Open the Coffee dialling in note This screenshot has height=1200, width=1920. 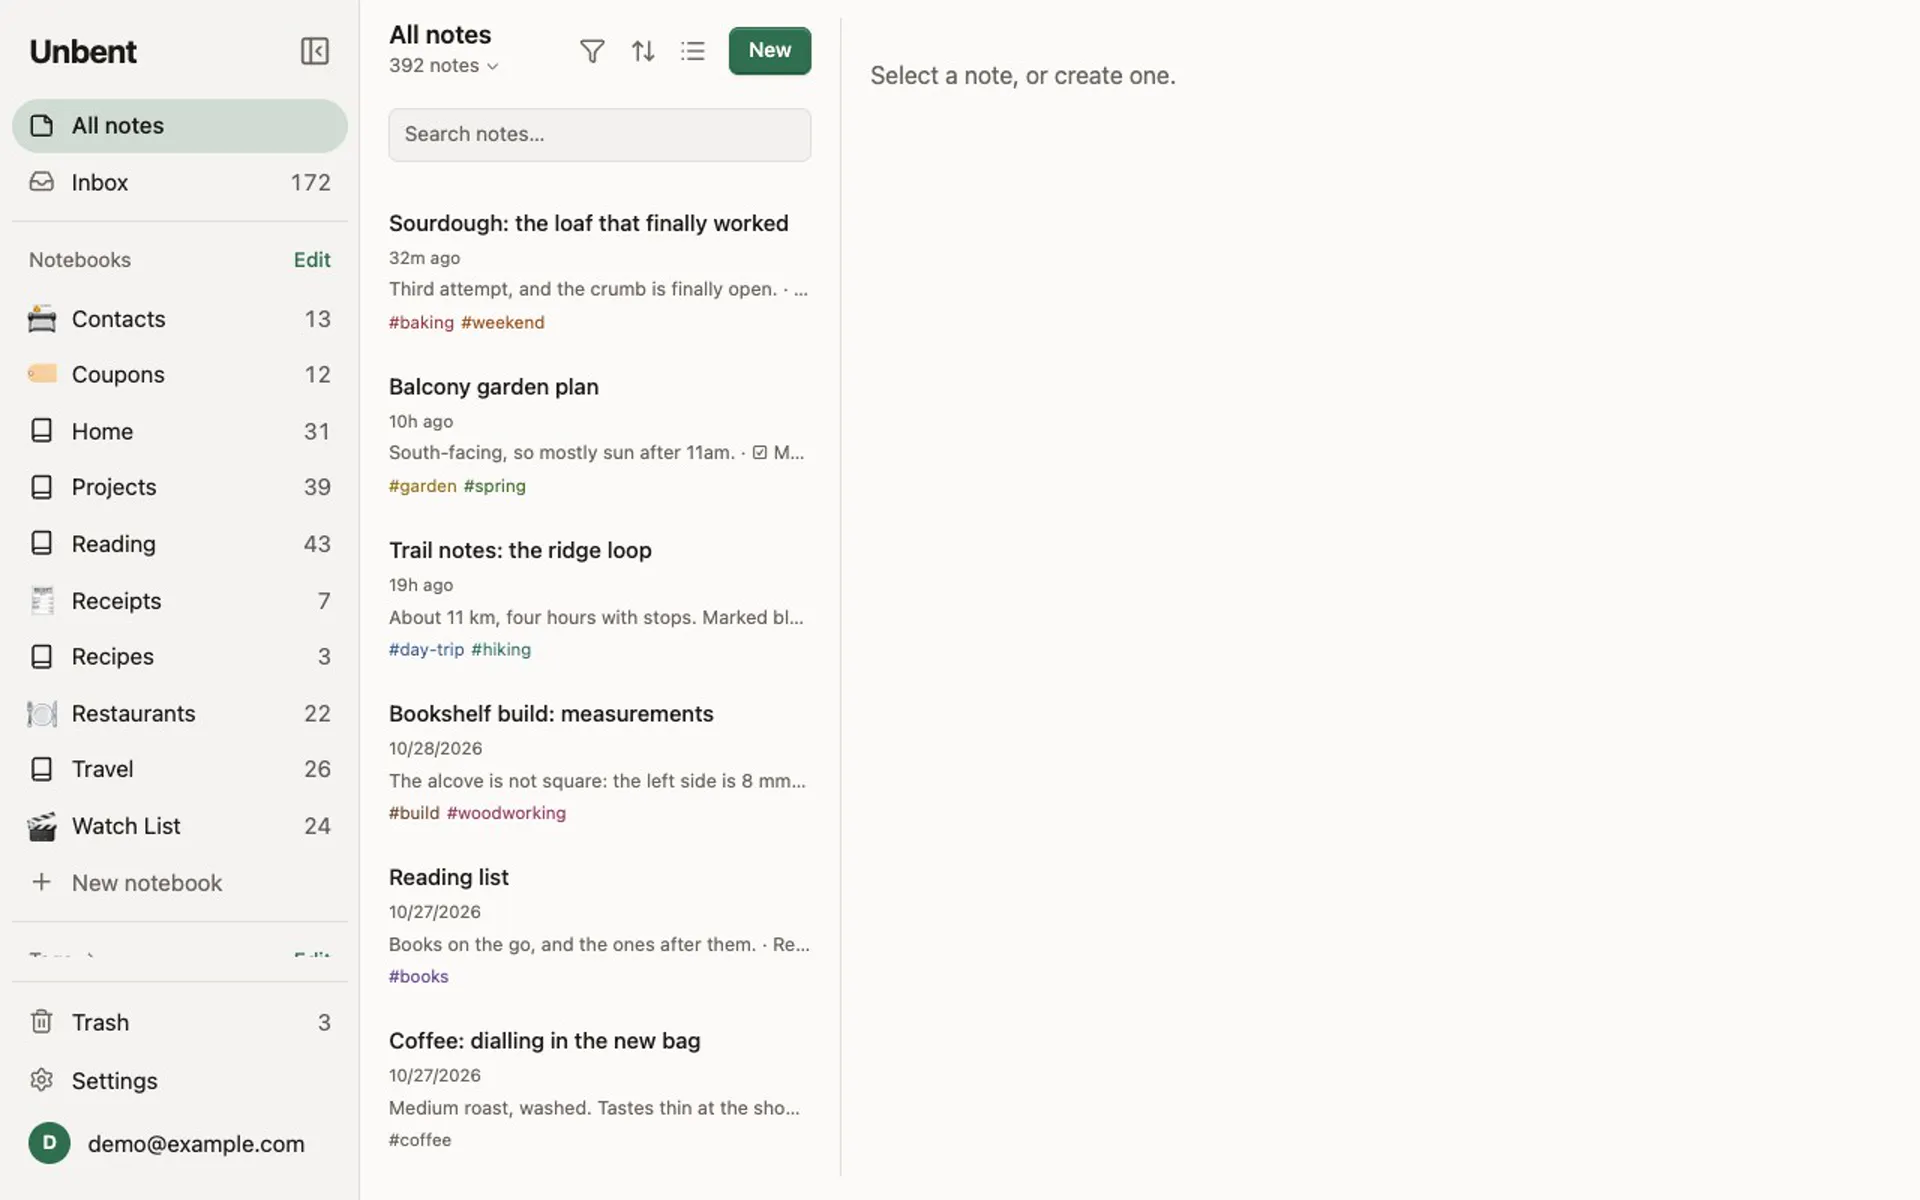point(599,1089)
